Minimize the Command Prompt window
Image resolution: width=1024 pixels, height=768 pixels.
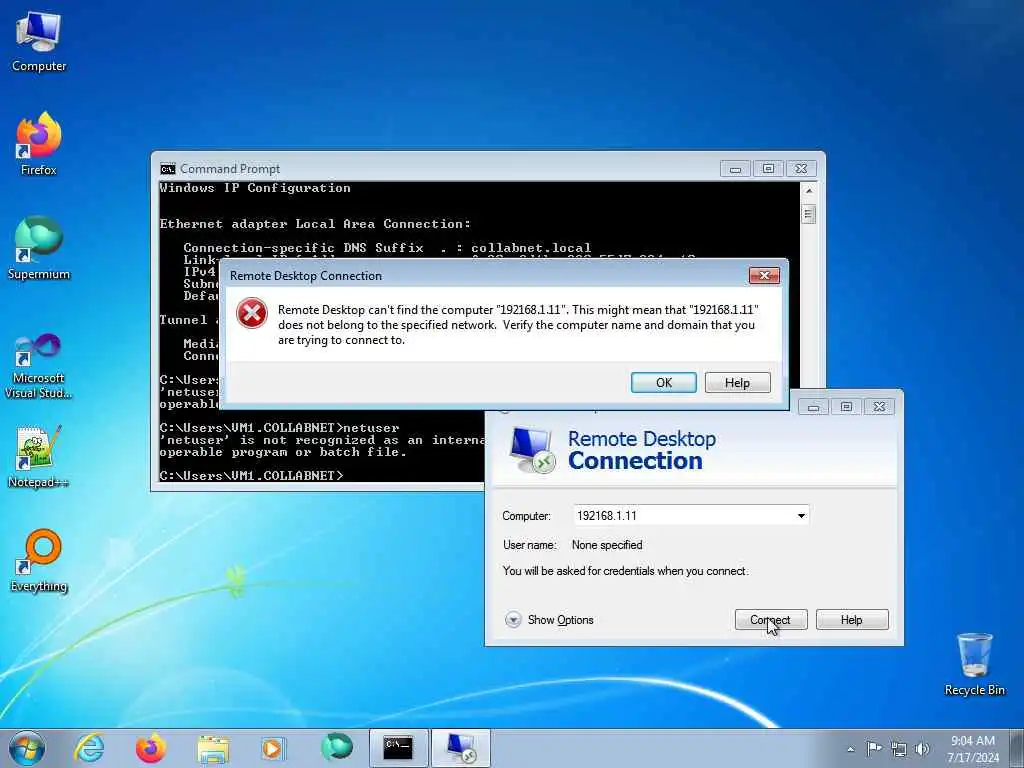coord(735,169)
